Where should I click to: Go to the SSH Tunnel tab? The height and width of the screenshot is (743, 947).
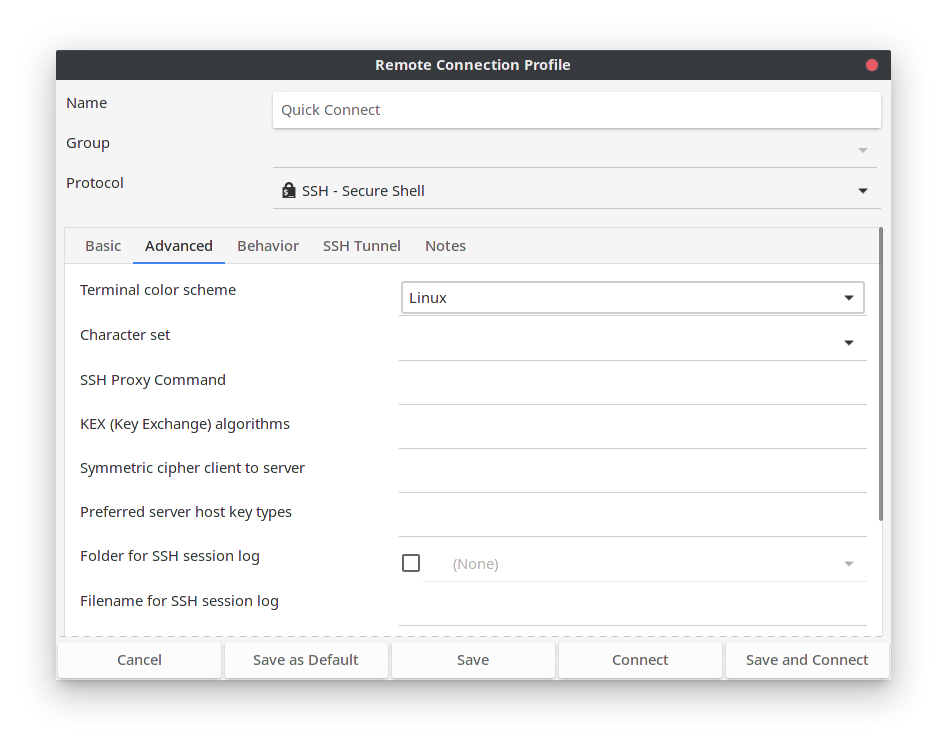362,246
